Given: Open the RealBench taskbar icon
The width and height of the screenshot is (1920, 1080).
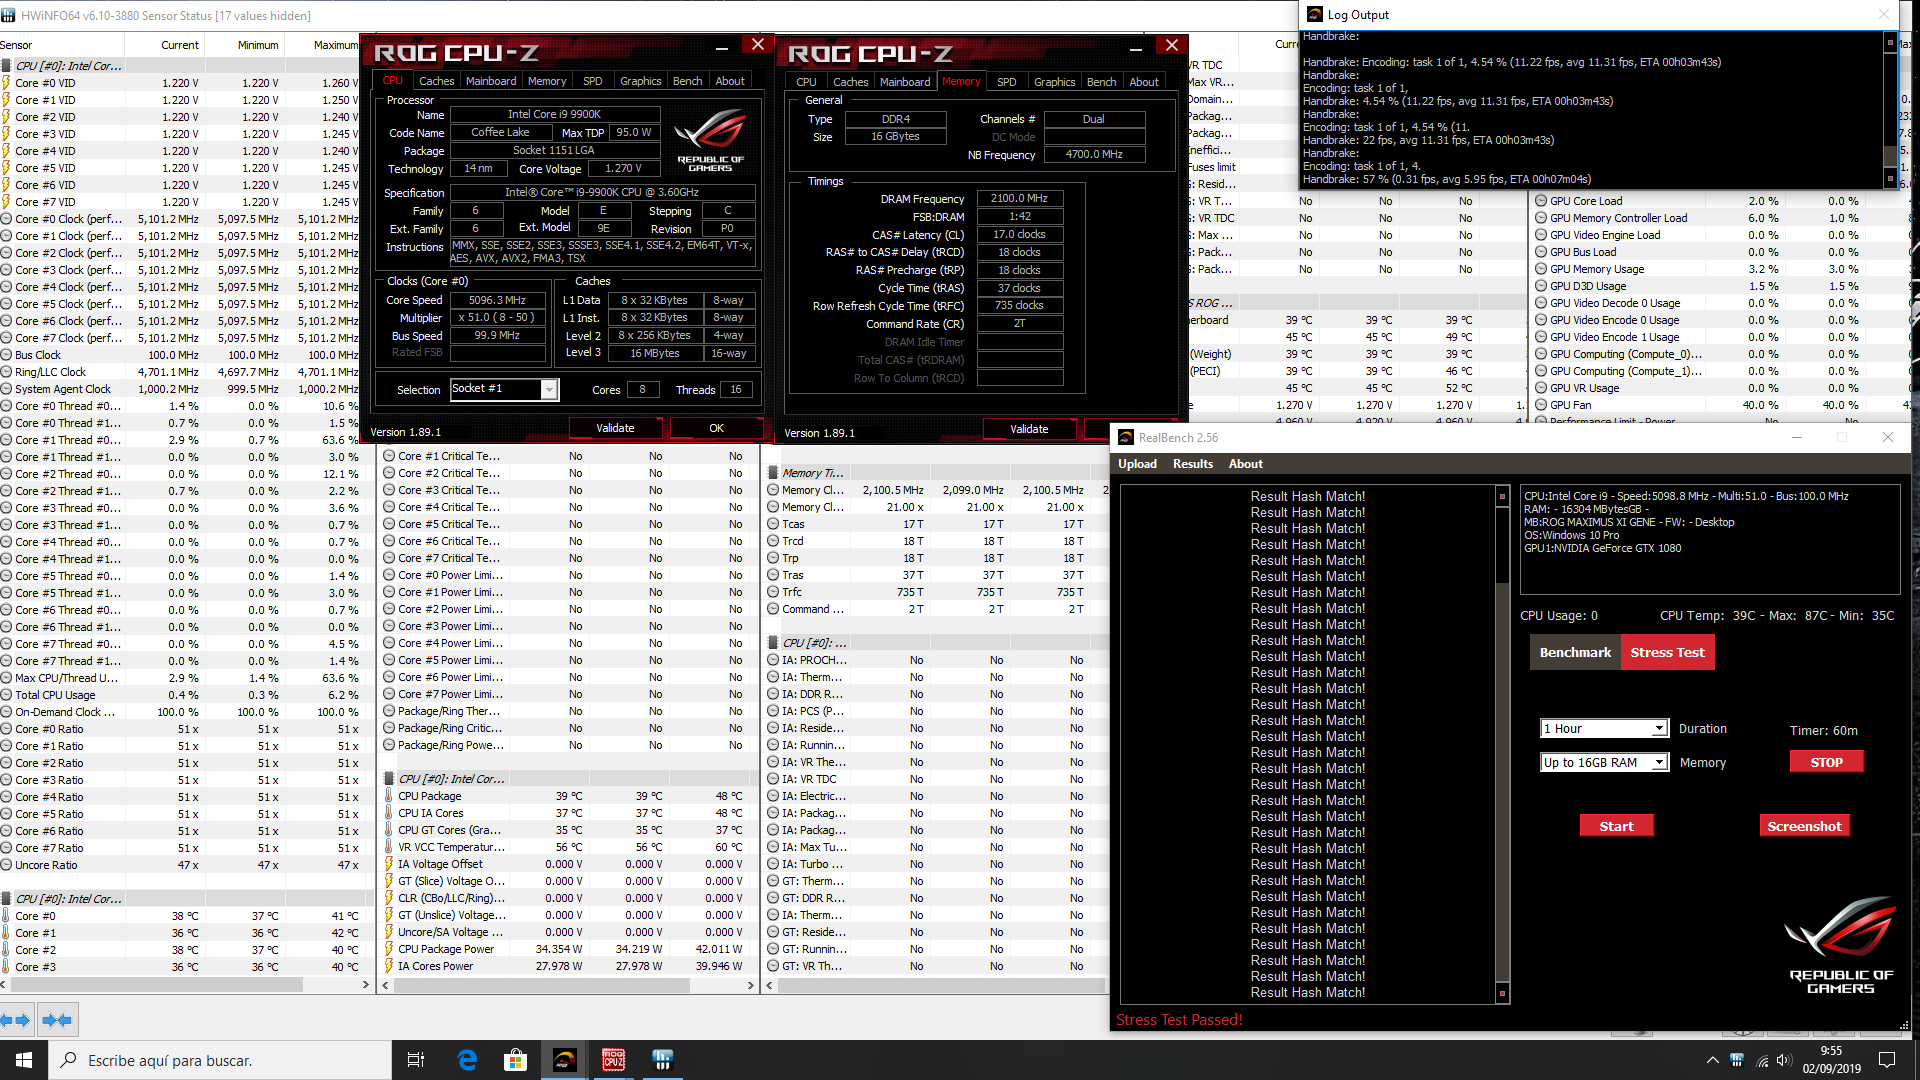Looking at the screenshot, I should pos(565,1060).
